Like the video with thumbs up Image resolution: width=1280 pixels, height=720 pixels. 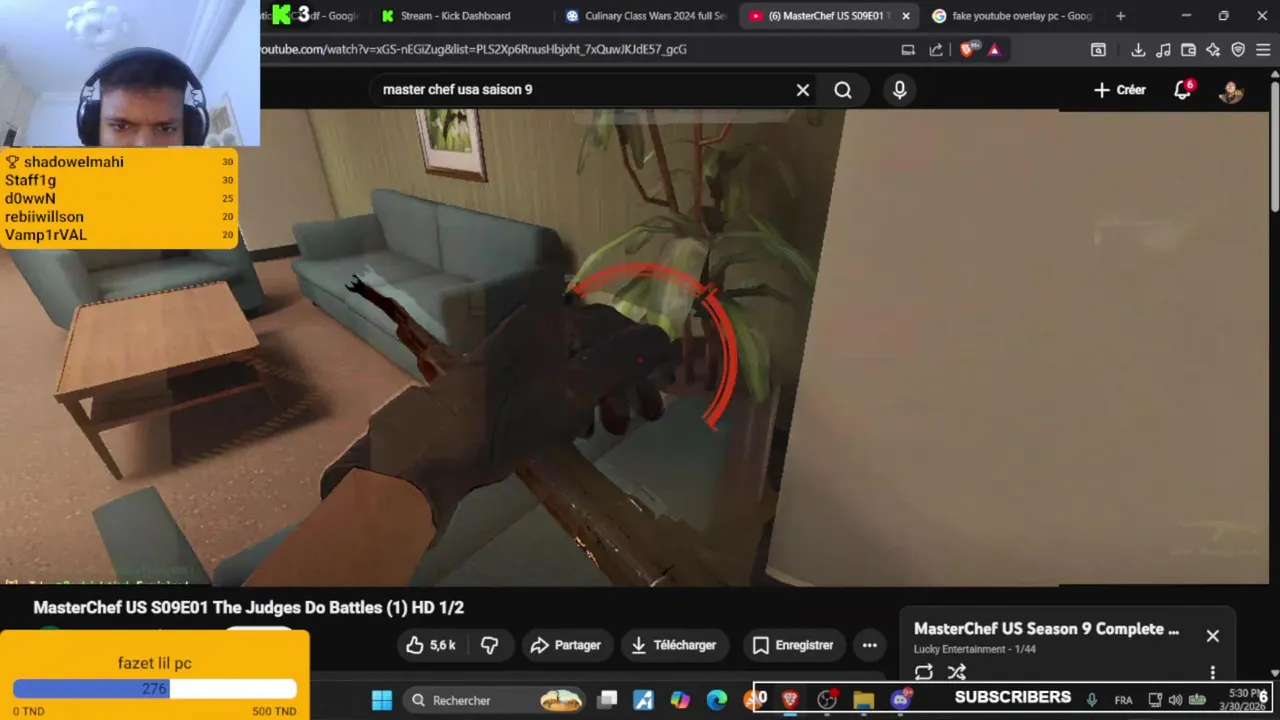[431, 645]
